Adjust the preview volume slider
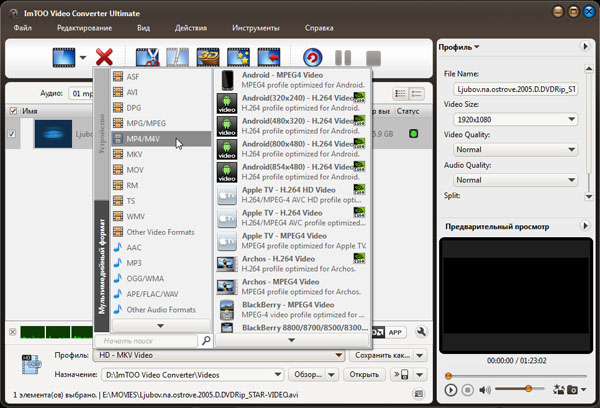The image size is (600, 408). click(528, 389)
